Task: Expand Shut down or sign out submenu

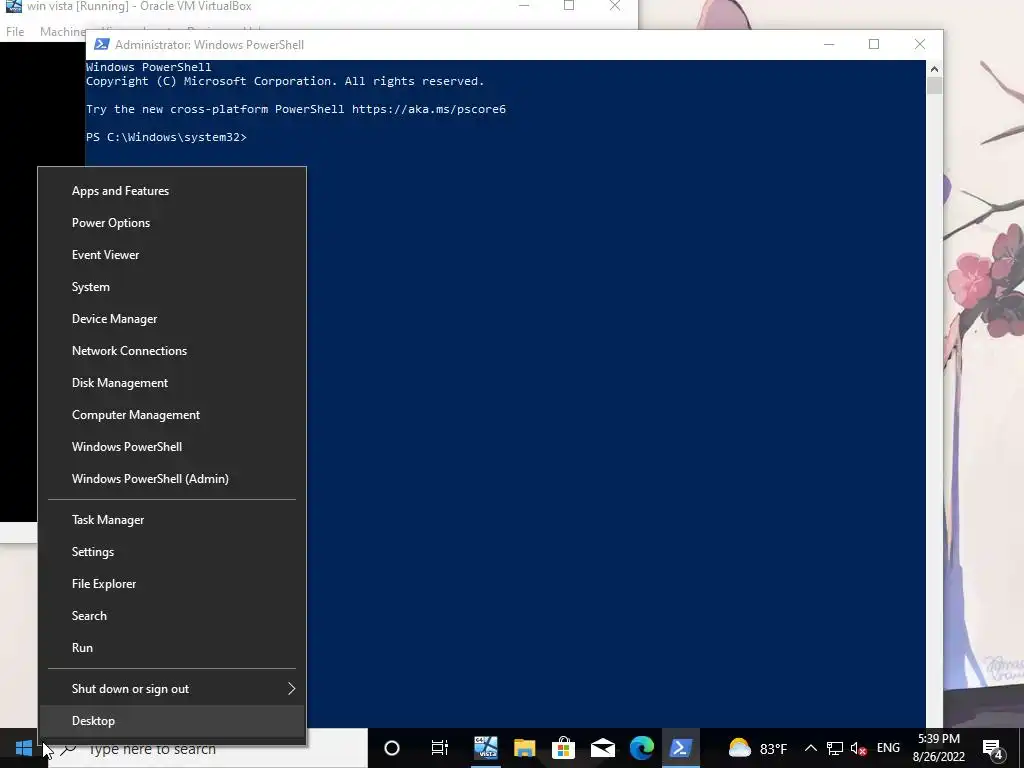Action: pyautogui.click(x=172, y=689)
